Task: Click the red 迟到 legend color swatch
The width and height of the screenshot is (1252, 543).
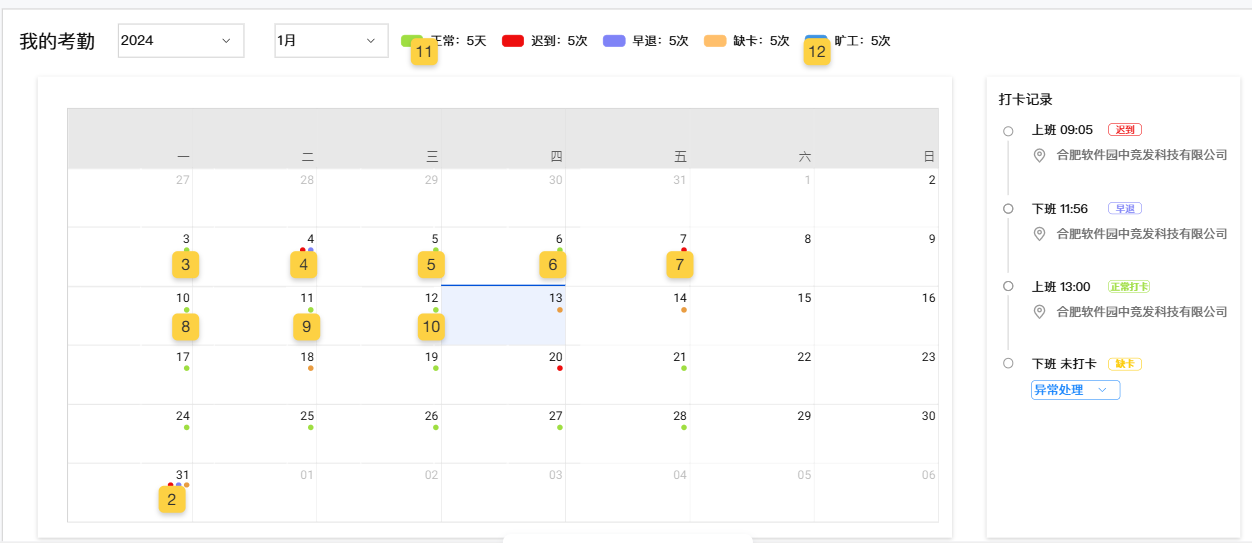Action: coord(513,41)
